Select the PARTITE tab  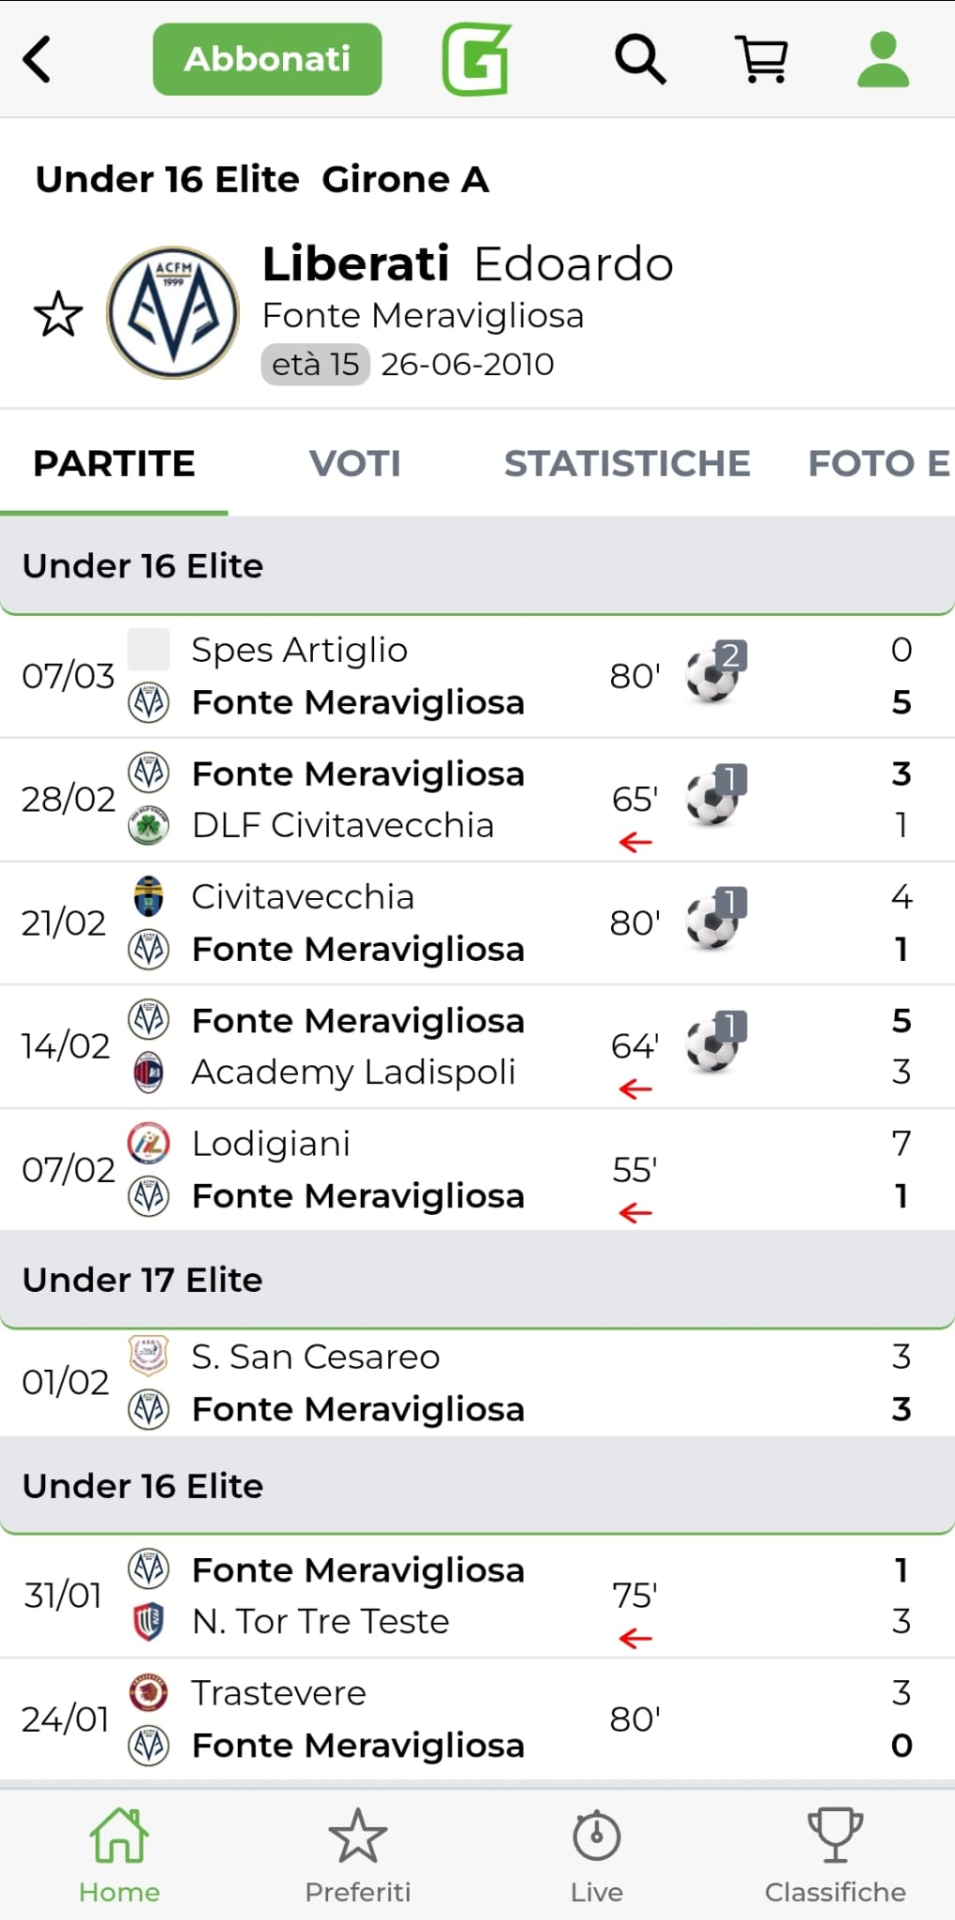(114, 464)
